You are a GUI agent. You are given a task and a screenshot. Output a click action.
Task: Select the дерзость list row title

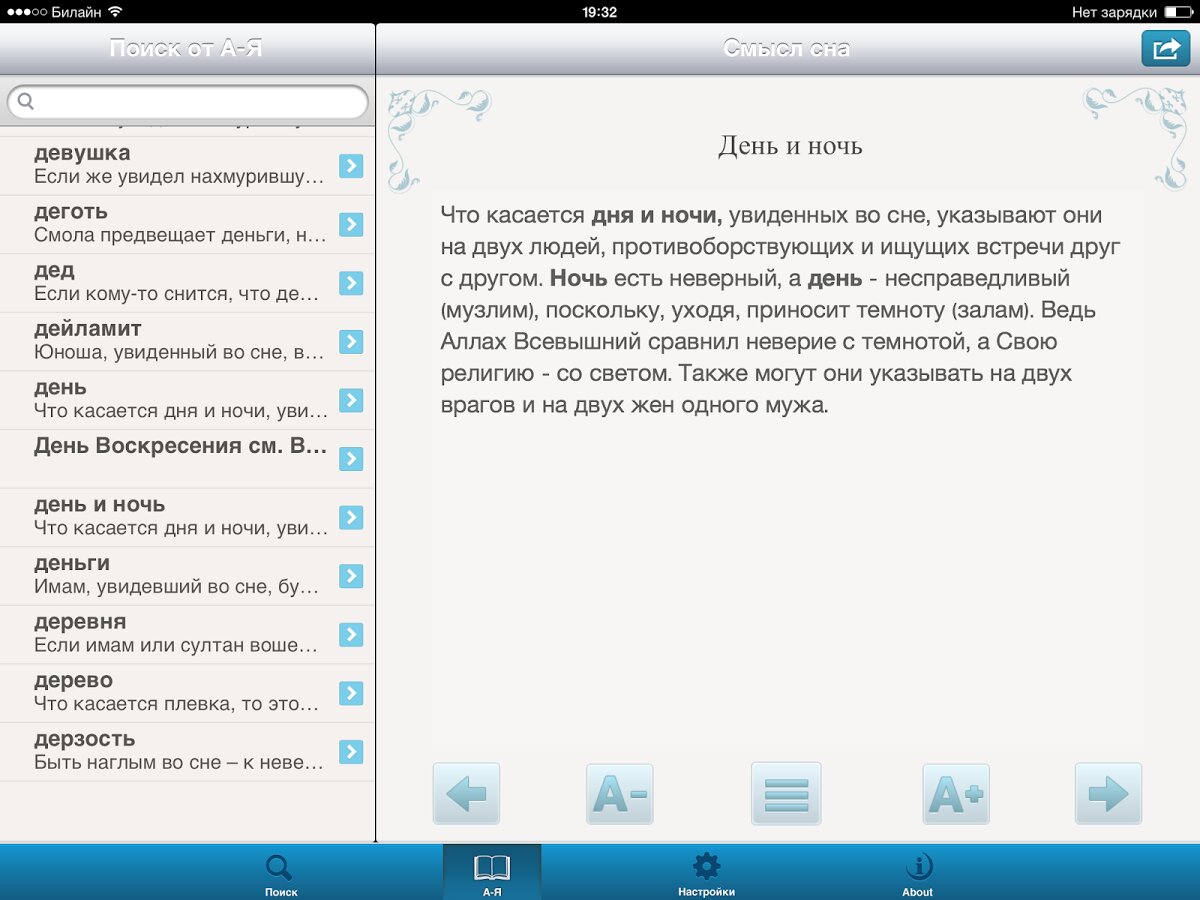tap(84, 738)
